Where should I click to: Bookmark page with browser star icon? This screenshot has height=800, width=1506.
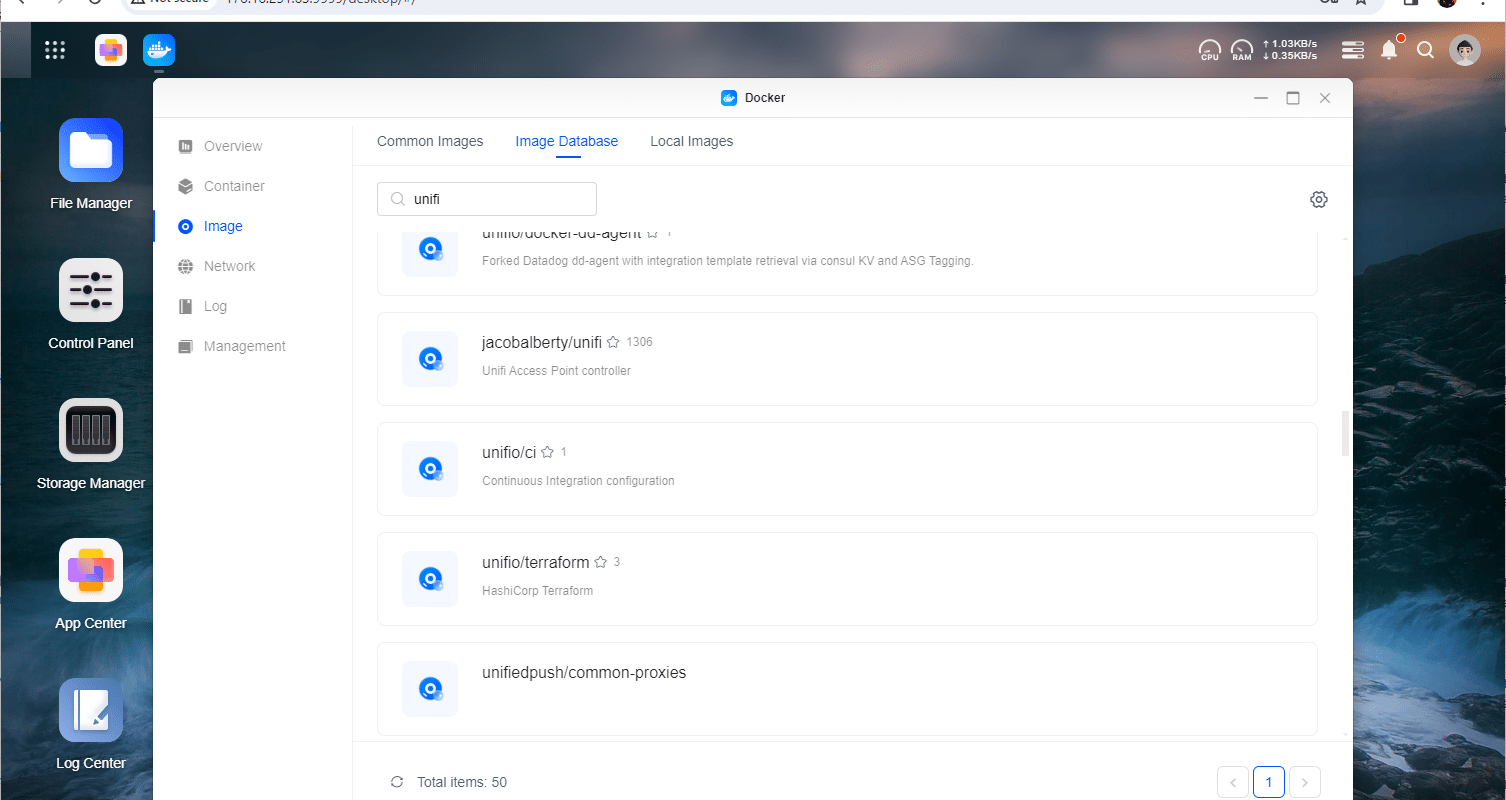1360,3
